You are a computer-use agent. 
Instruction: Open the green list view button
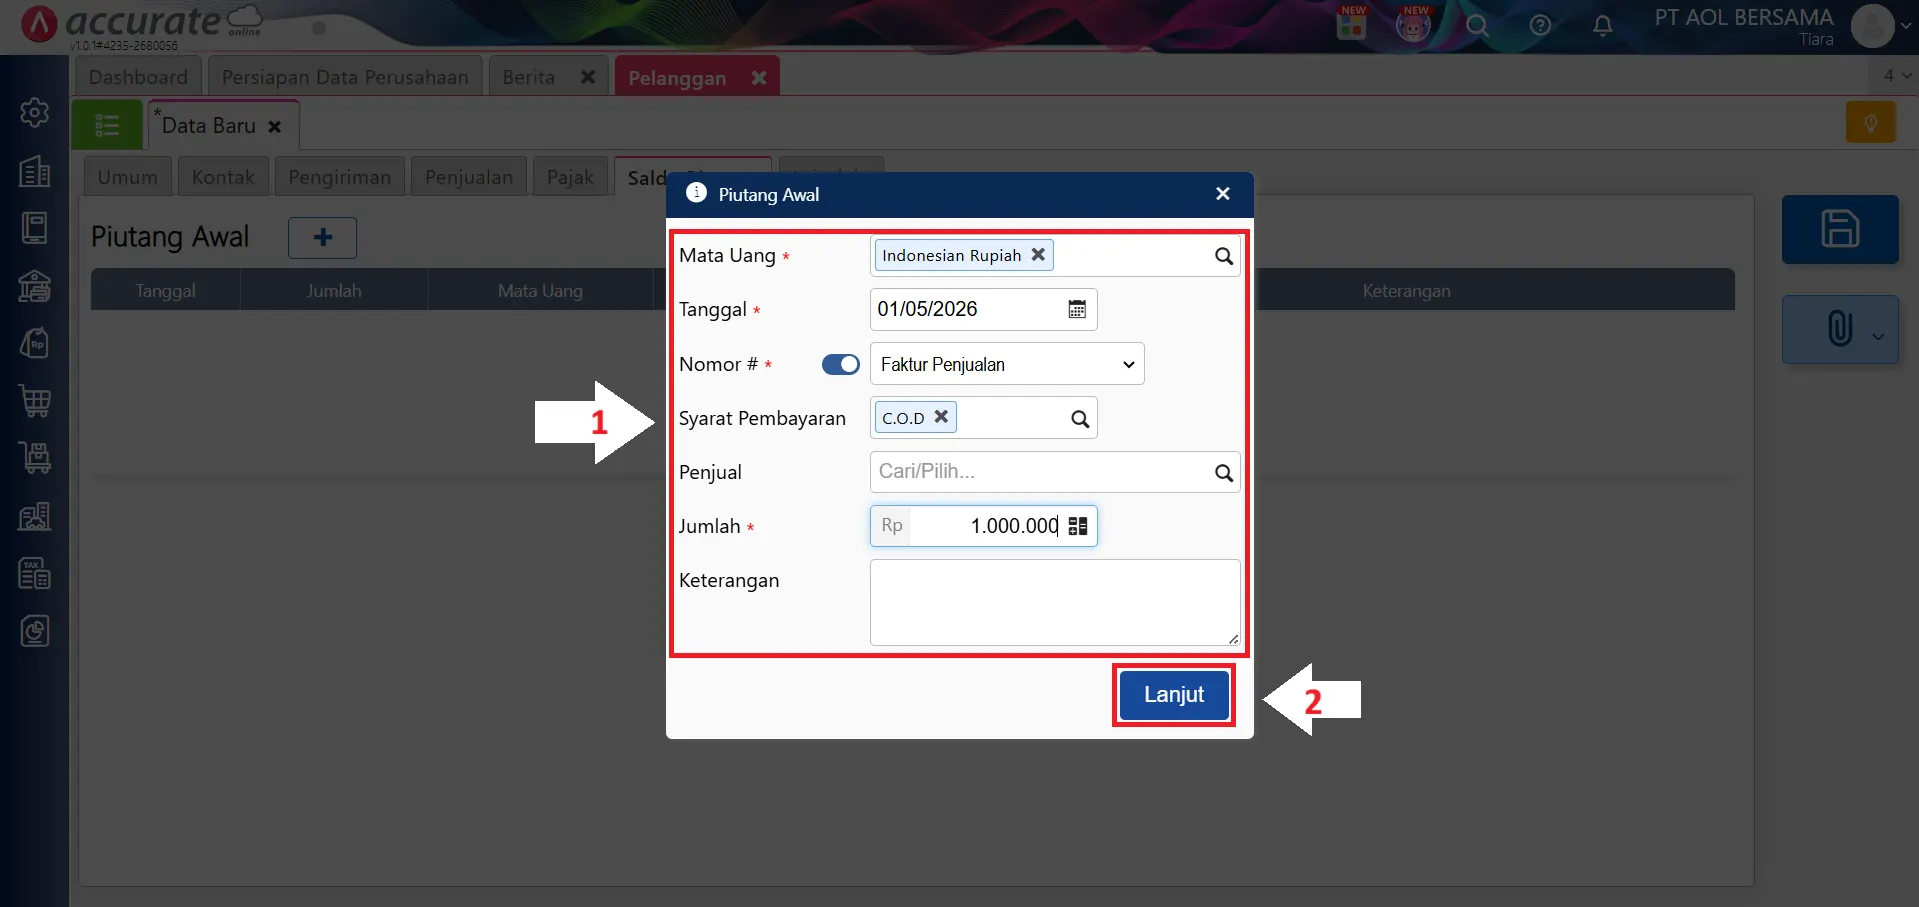[107, 125]
